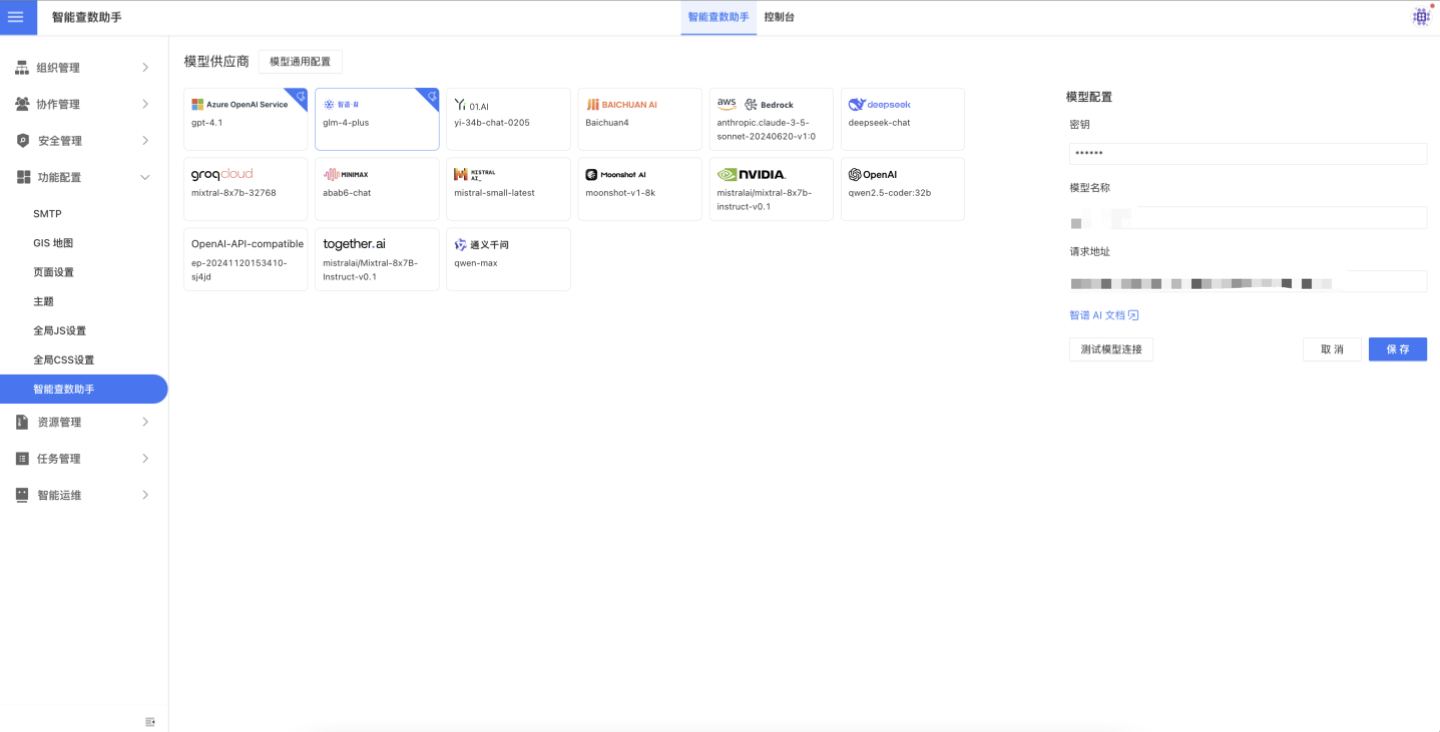
Task: Focus the 请求地址 input field
Action: (1248, 282)
